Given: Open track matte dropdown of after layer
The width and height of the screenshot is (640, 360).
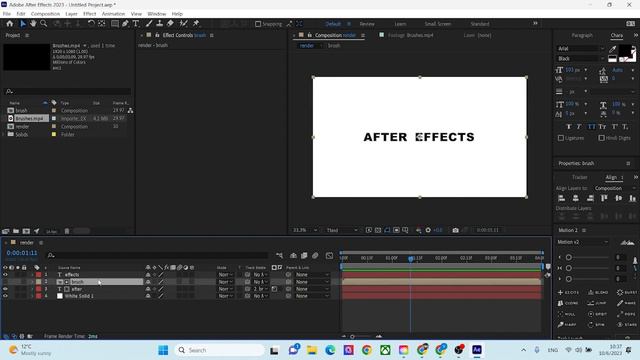Looking at the screenshot, I should click(x=261, y=289).
